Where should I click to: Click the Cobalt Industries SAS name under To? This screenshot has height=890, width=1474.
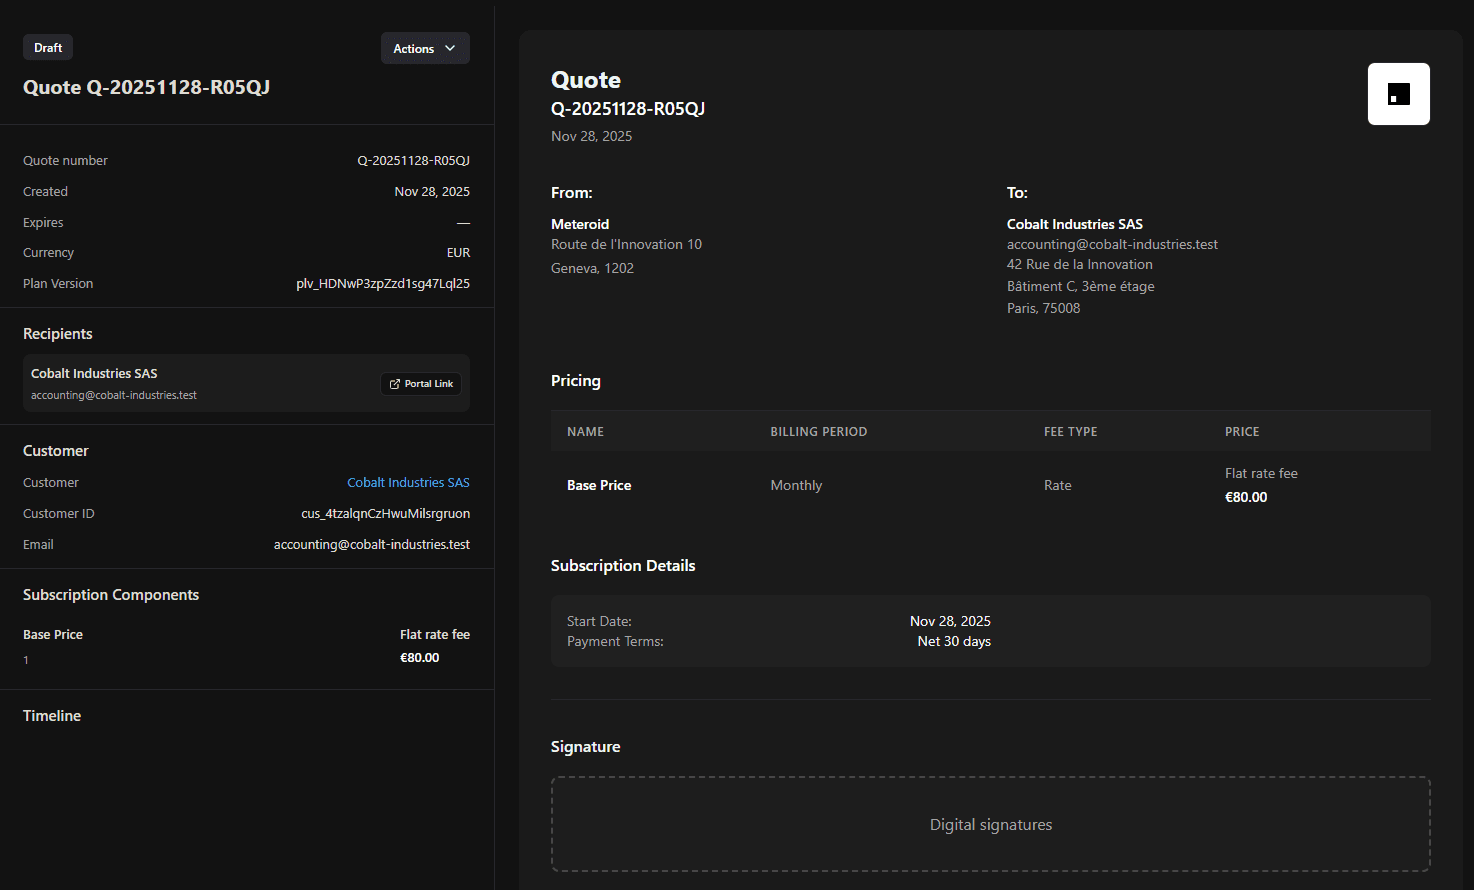click(x=1075, y=224)
